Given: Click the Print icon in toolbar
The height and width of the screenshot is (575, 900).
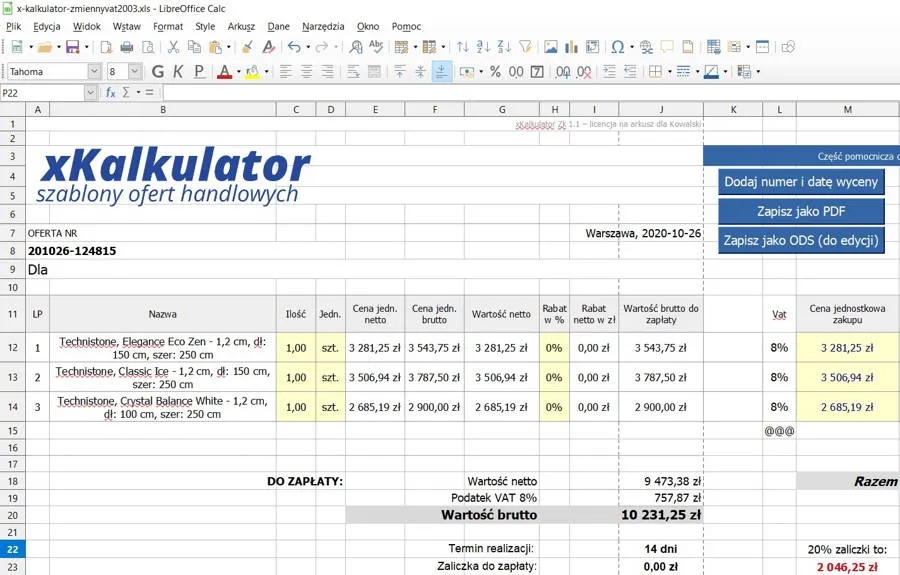Looking at the screenshot, I should click(128, 47).
